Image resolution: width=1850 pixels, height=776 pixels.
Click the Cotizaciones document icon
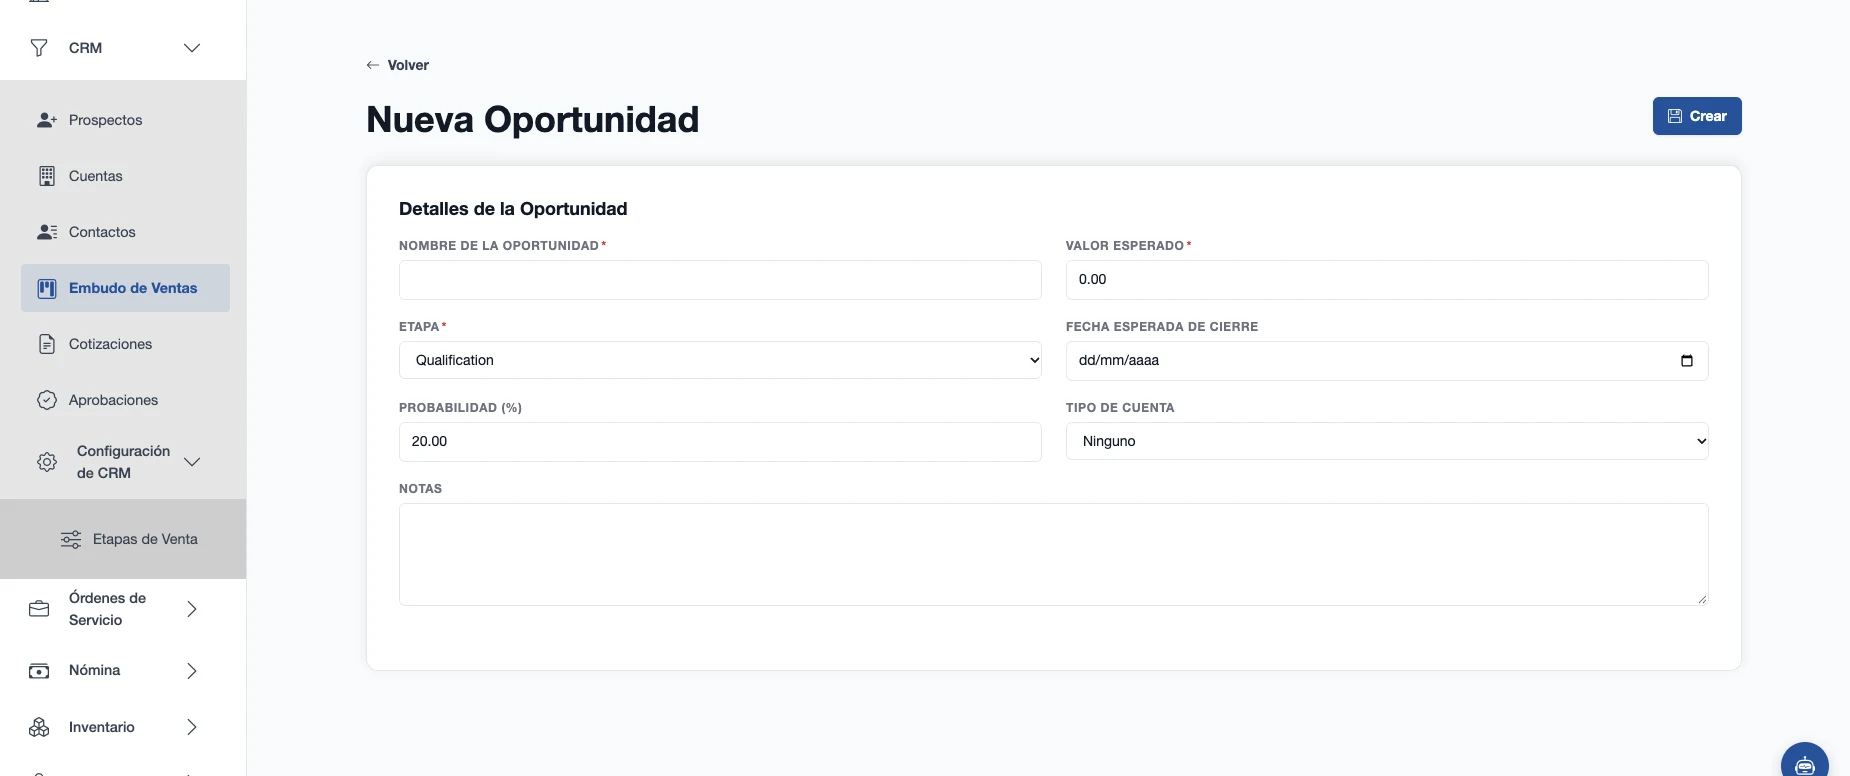[47, 344]
